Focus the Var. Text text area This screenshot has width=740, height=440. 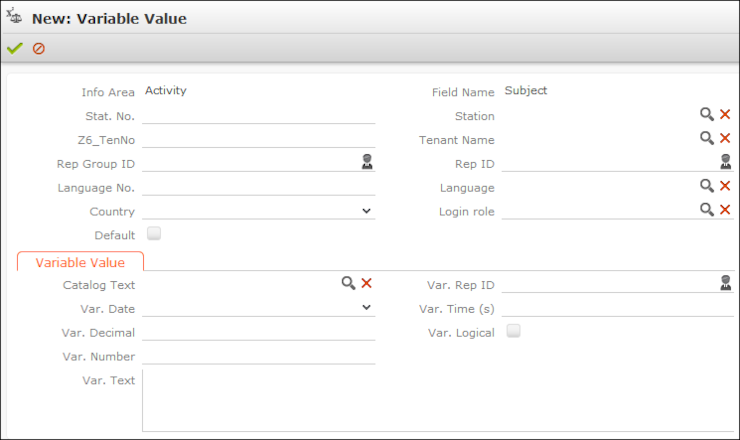pos(437,400)
